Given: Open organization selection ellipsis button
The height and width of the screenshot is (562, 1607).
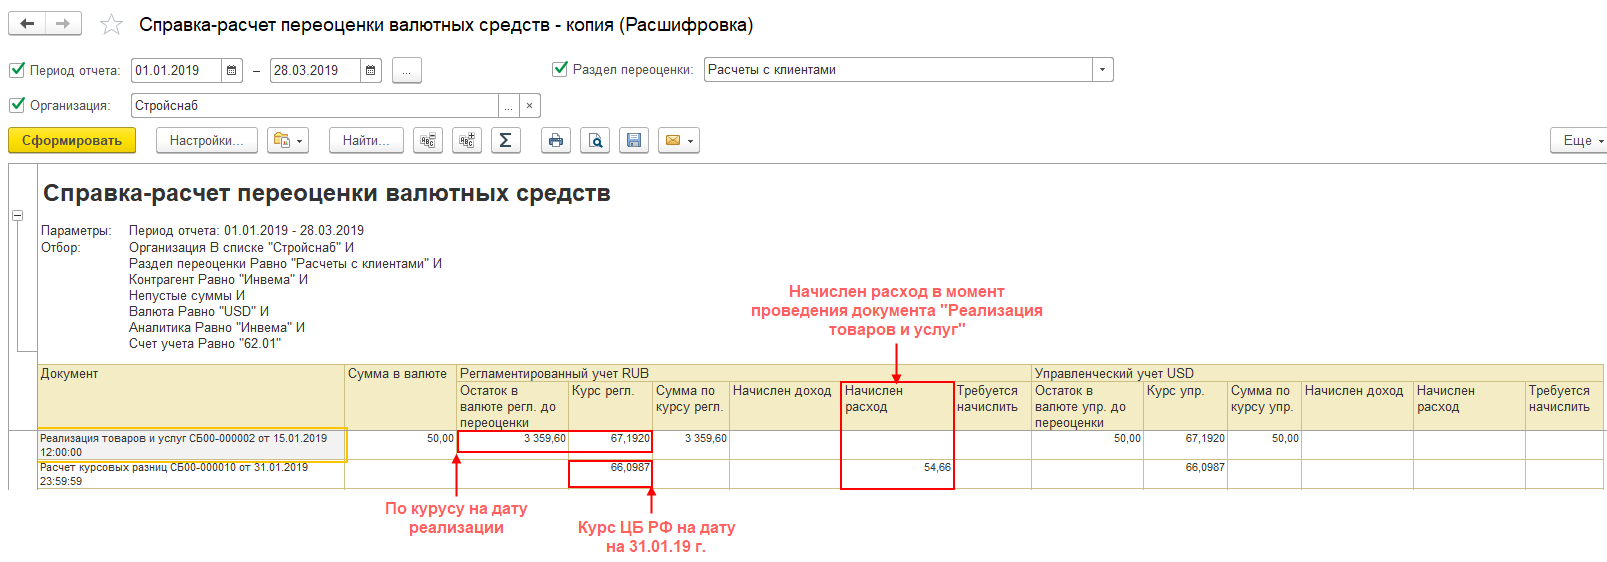Looking at the screenshot, I should 509,105.
